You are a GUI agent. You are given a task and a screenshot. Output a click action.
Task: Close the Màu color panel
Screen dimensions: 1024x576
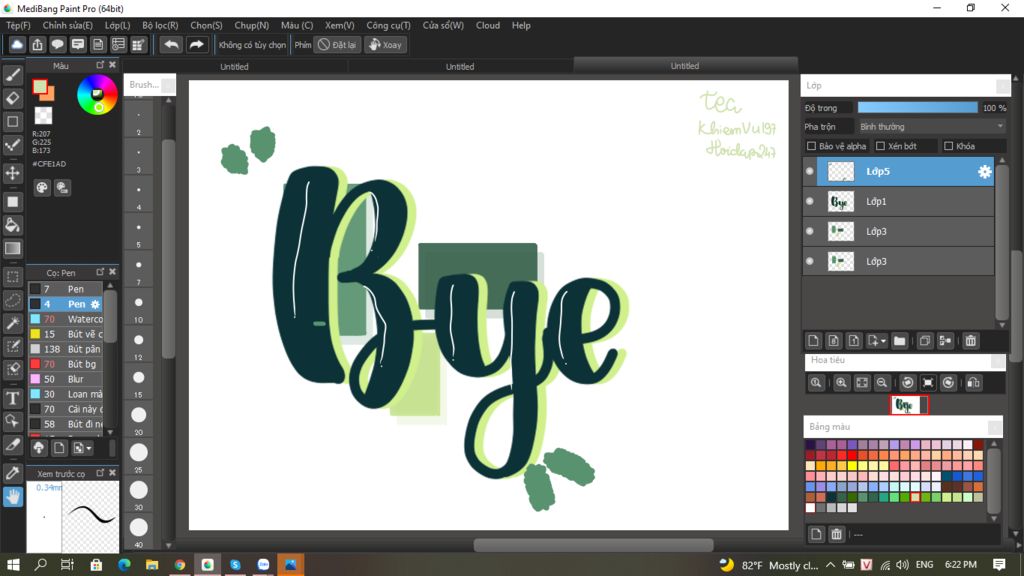click(112, 65)
